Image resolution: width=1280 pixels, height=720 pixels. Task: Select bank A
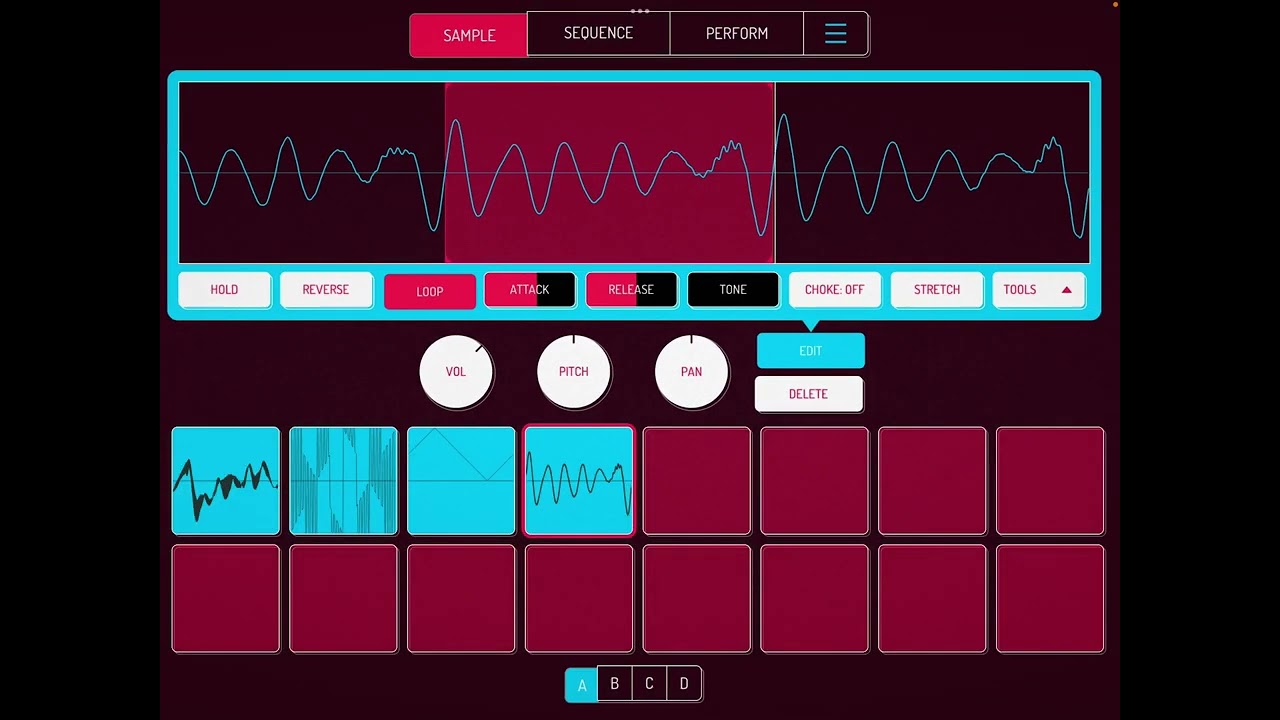coord(582,685)
